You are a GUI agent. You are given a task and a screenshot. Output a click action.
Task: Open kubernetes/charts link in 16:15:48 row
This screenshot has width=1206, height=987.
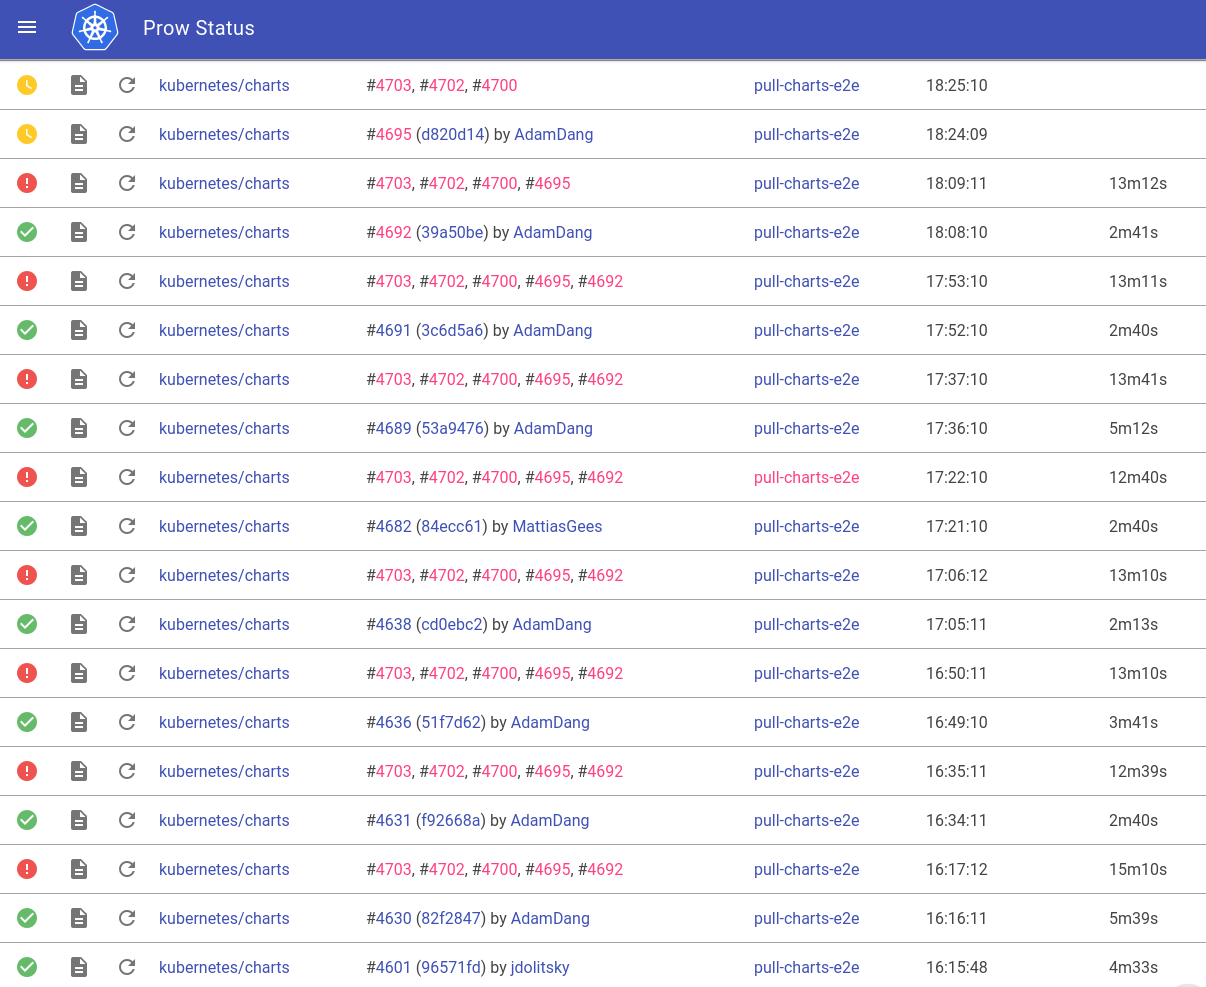point(224,967)
